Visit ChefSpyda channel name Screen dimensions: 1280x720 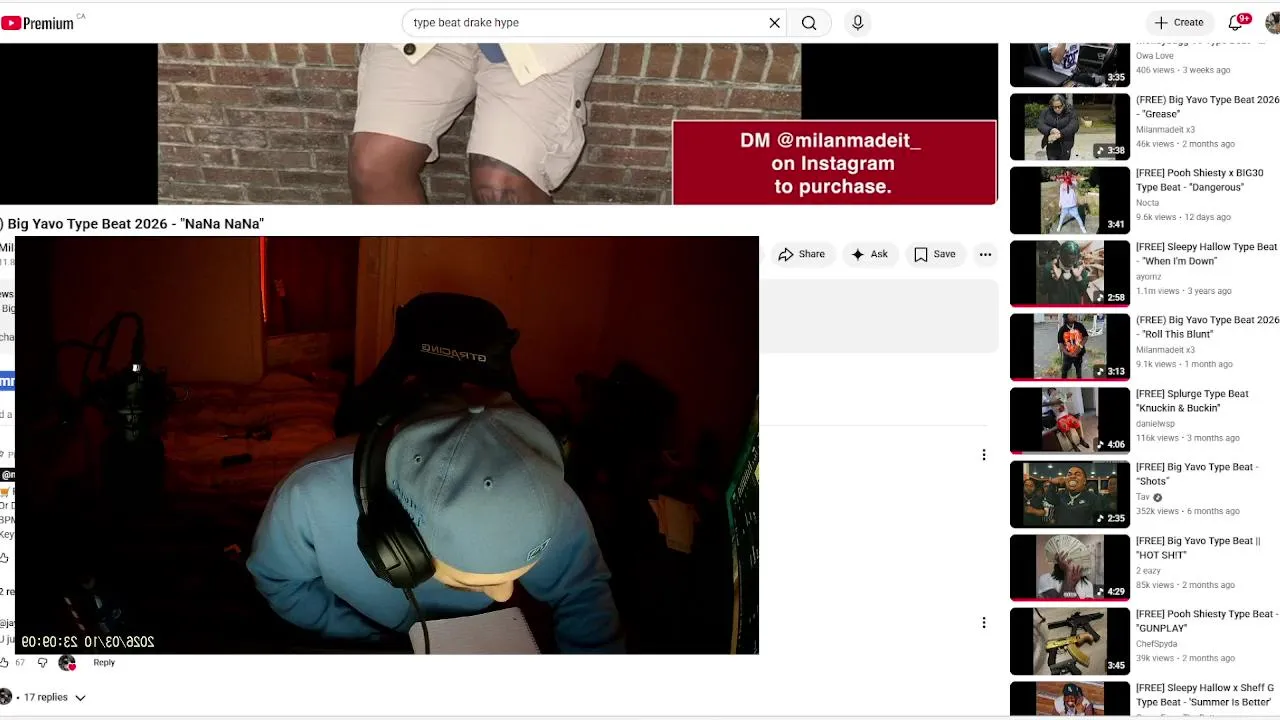(1158, 644)
